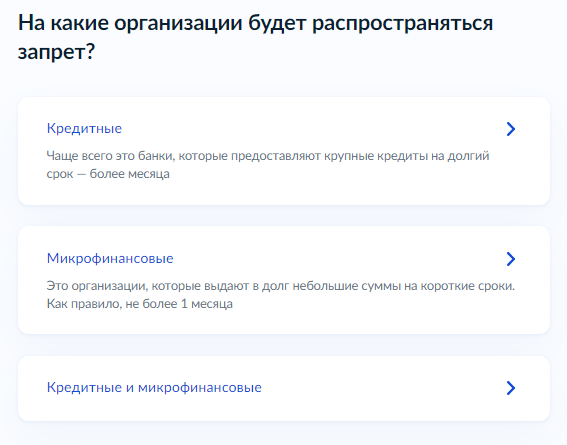Choose the first card for credit organizations
This screenshot has height=445, width=567.
[x=284, y=151]
